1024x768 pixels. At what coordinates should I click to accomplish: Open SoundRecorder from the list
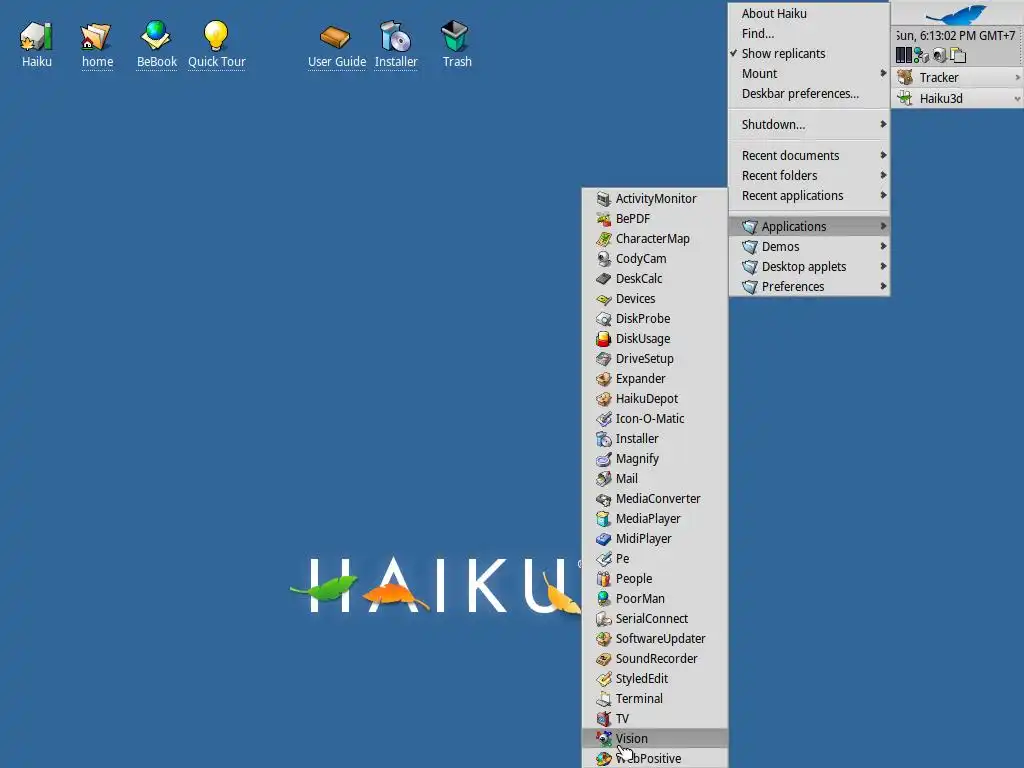[x=655, y=659]
